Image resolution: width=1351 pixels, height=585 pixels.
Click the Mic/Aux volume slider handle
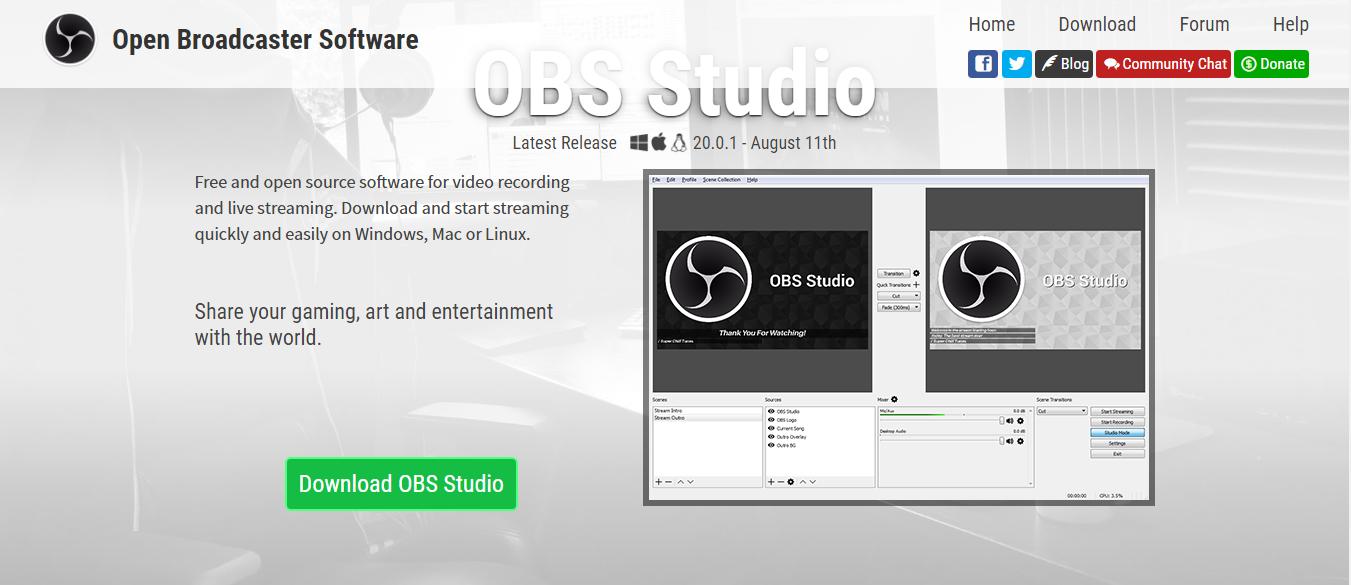1001,421
